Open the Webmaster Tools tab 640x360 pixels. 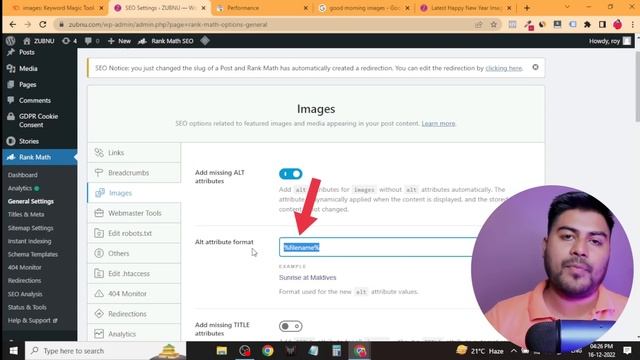(134, 213)
